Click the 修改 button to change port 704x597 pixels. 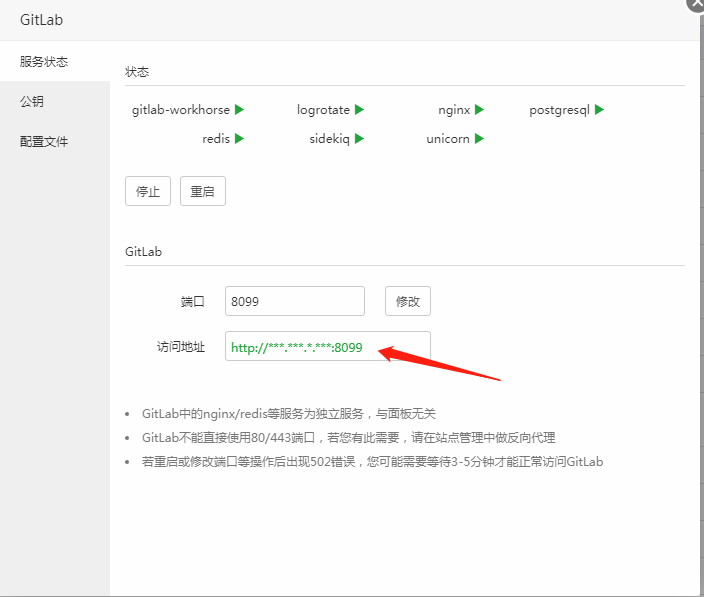point(408,301)
